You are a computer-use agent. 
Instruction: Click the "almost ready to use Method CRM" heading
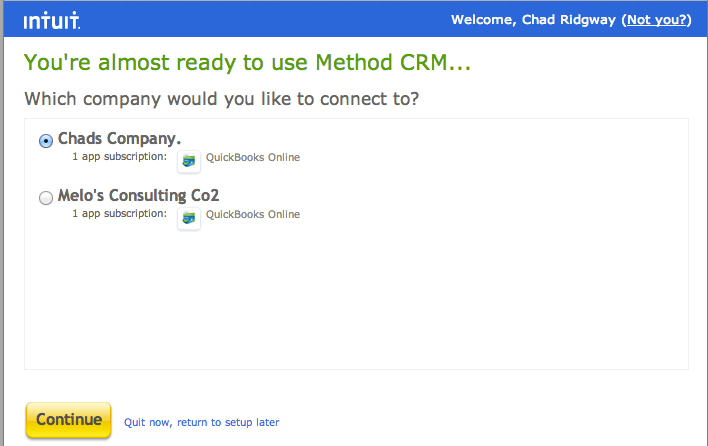[247, 63]
